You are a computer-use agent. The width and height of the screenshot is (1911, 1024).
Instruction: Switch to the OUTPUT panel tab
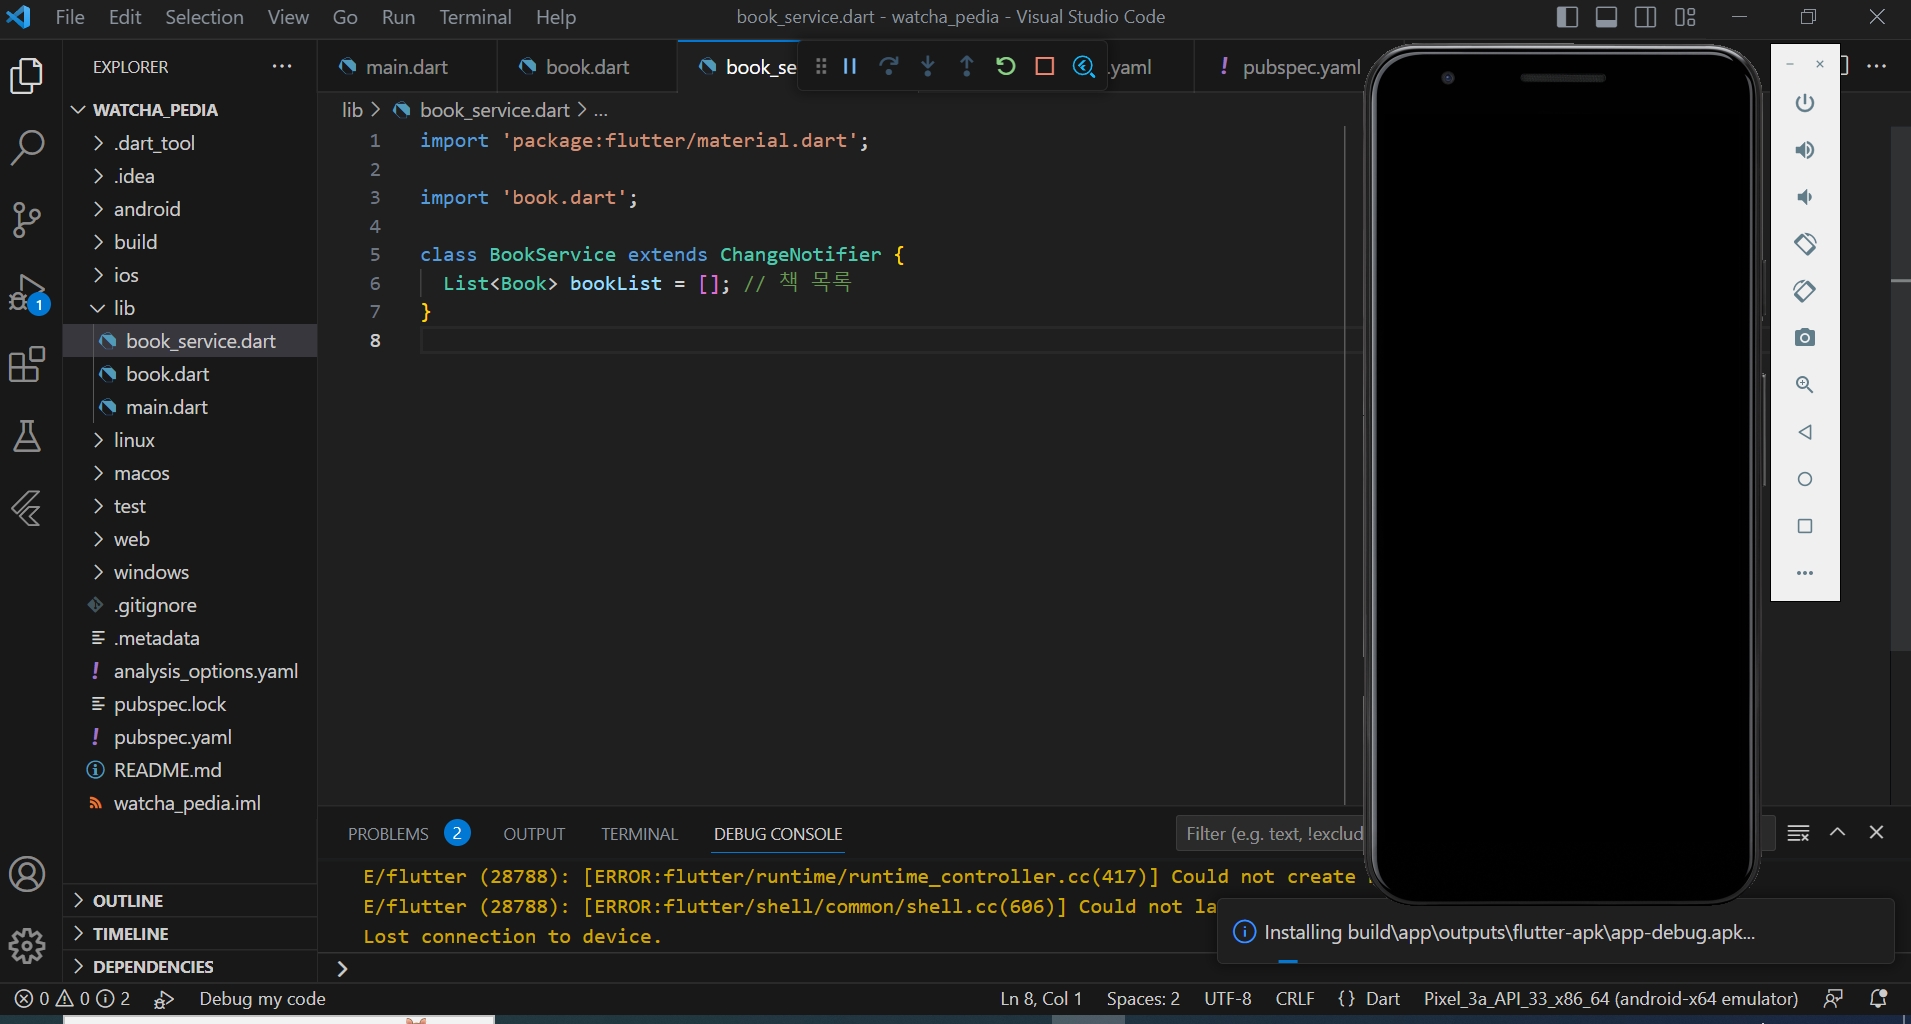[534, 834]
